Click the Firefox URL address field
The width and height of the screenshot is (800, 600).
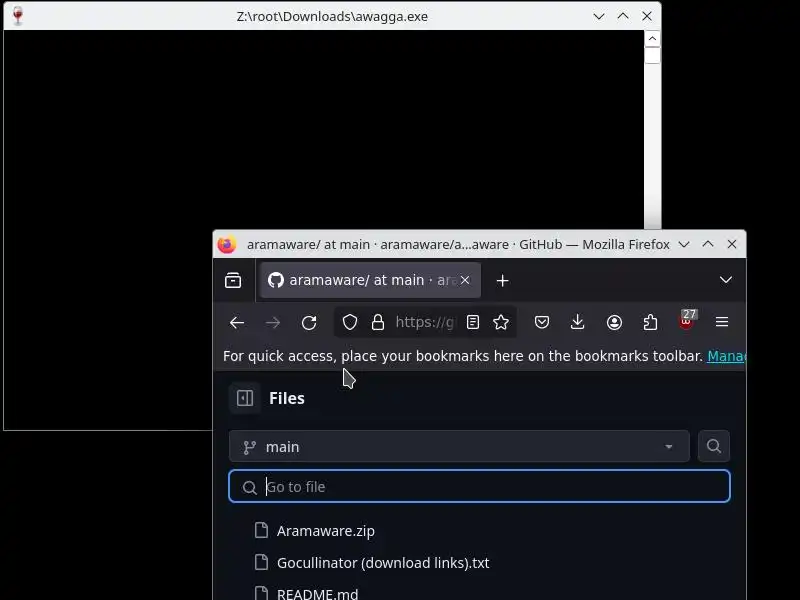click(x=426, y=322)
